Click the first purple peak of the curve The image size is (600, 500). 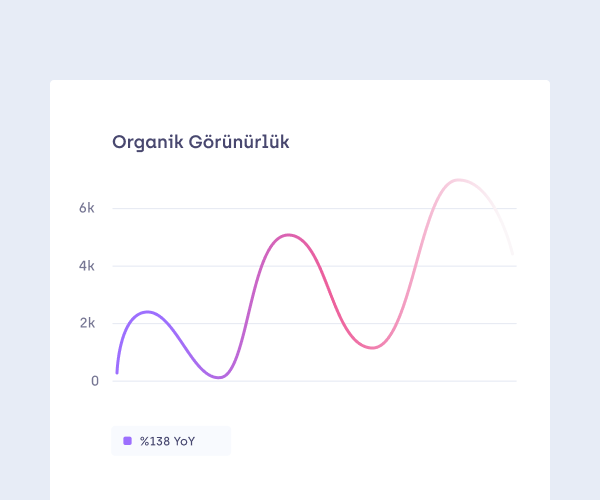pos(148,312)
